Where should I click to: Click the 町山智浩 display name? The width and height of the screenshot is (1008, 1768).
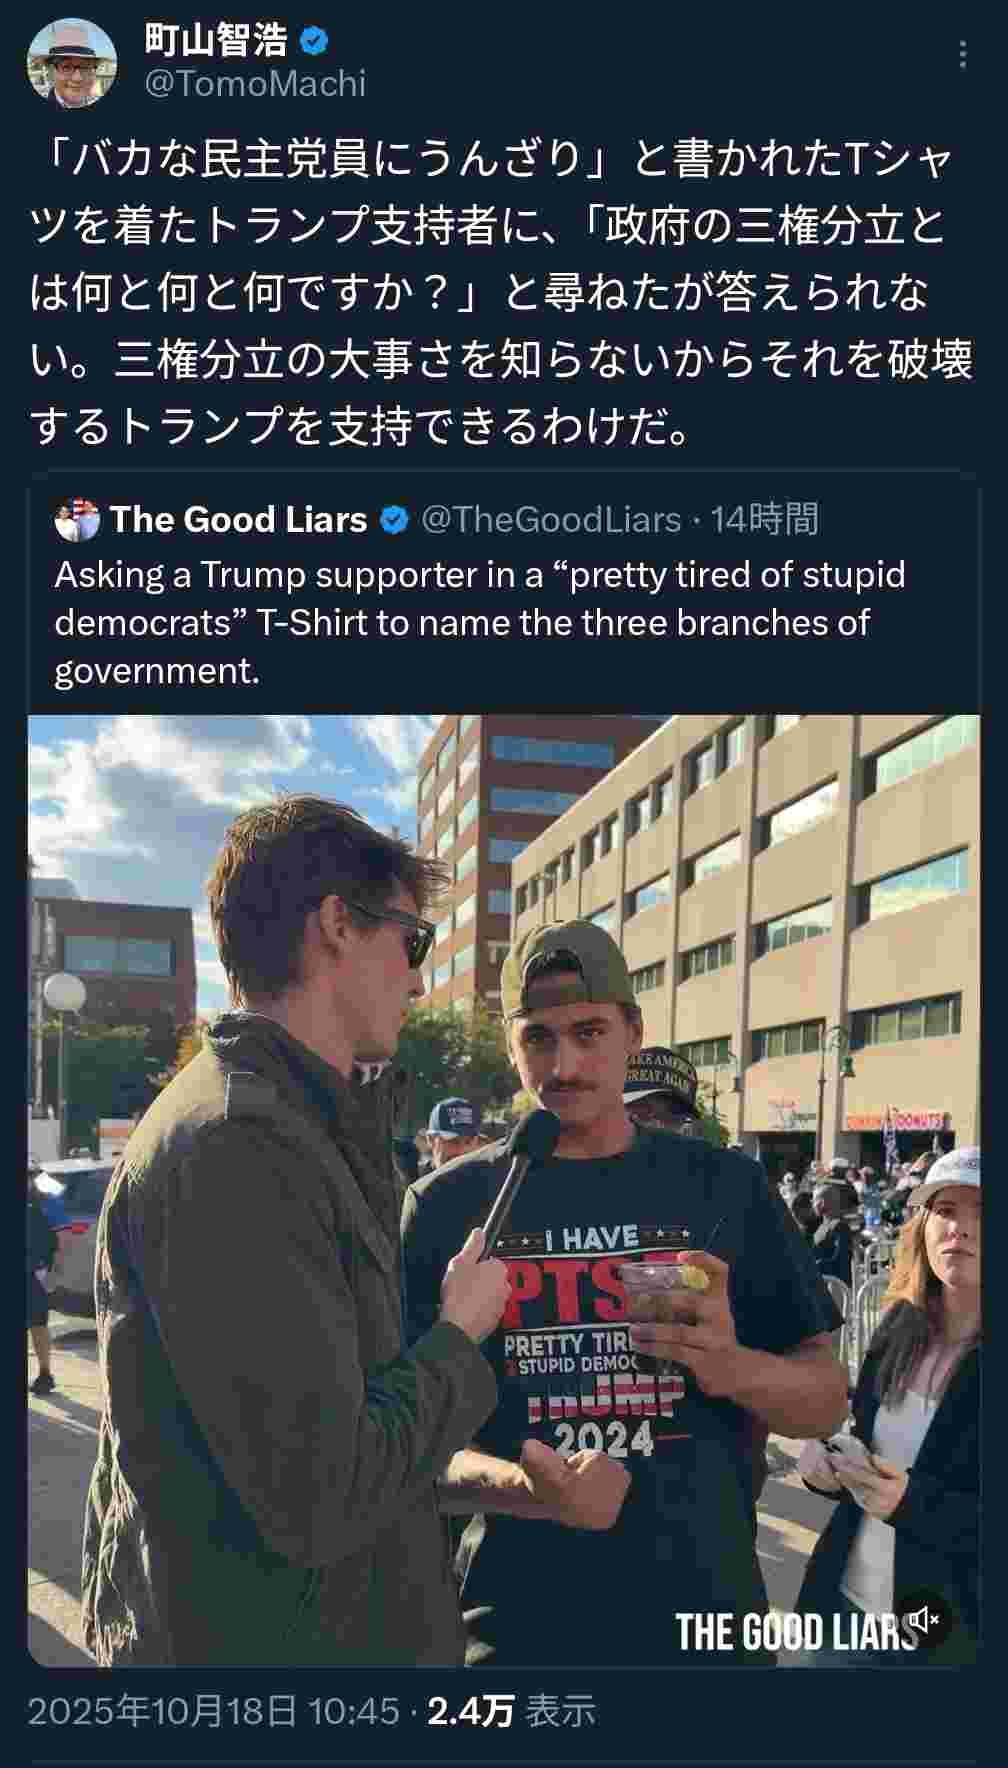click(217, 40)
